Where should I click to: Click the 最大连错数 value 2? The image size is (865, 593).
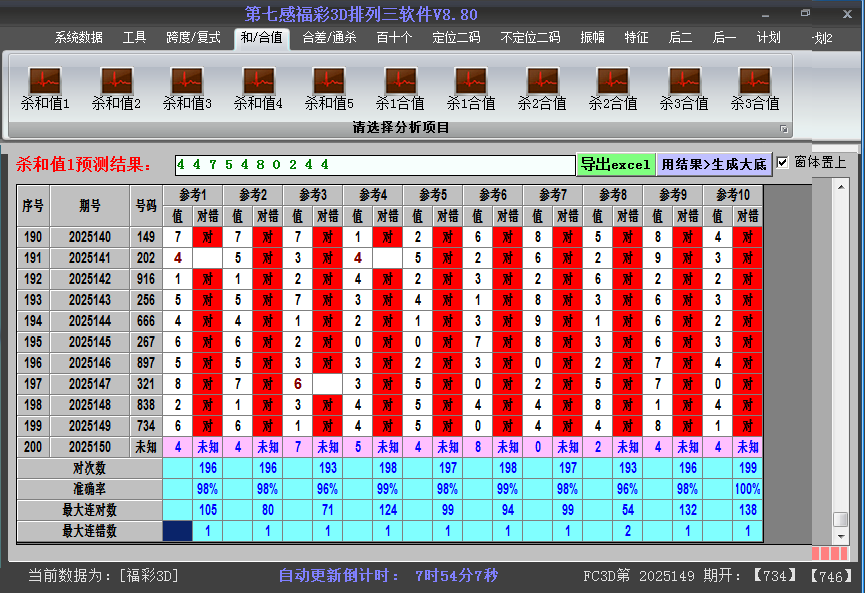(x=628, y=531)
